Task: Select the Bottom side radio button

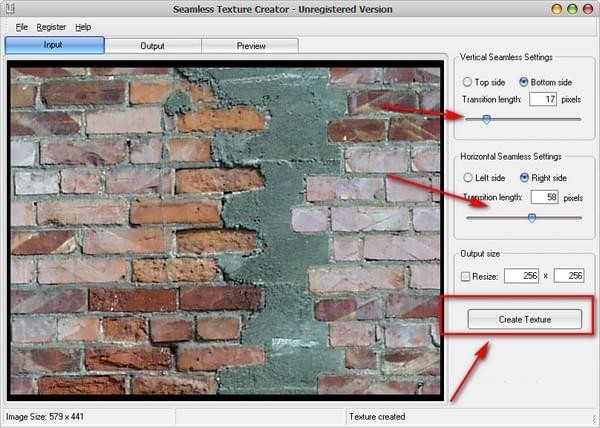Action: pos(524,81)
